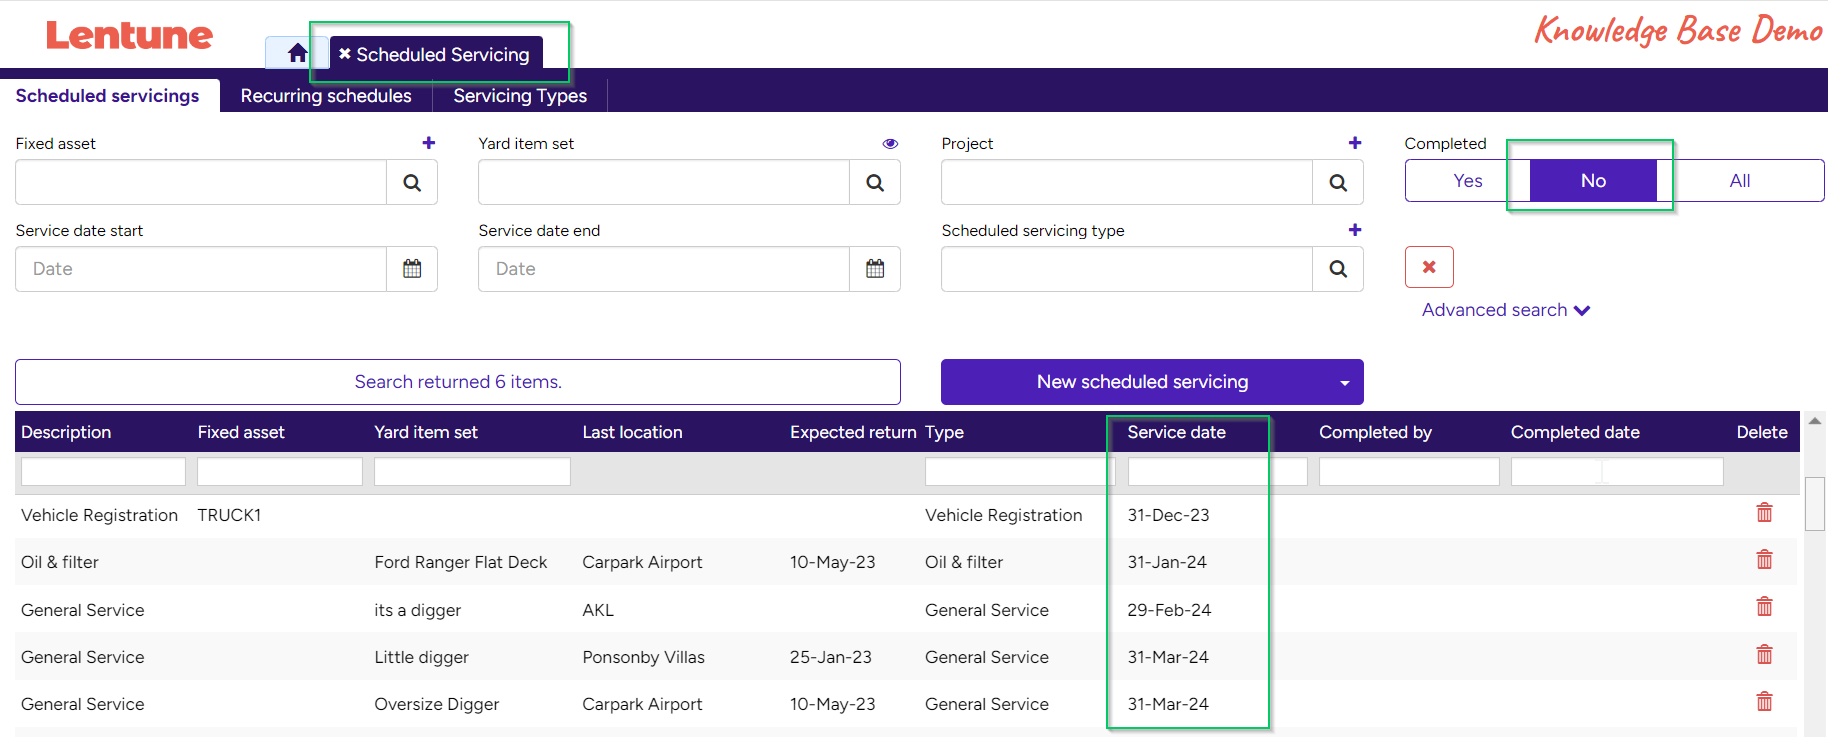The width and height of the screenshot is (1828, 737).
Task: Click the Service date end input
Action: (x=664, y=269)
